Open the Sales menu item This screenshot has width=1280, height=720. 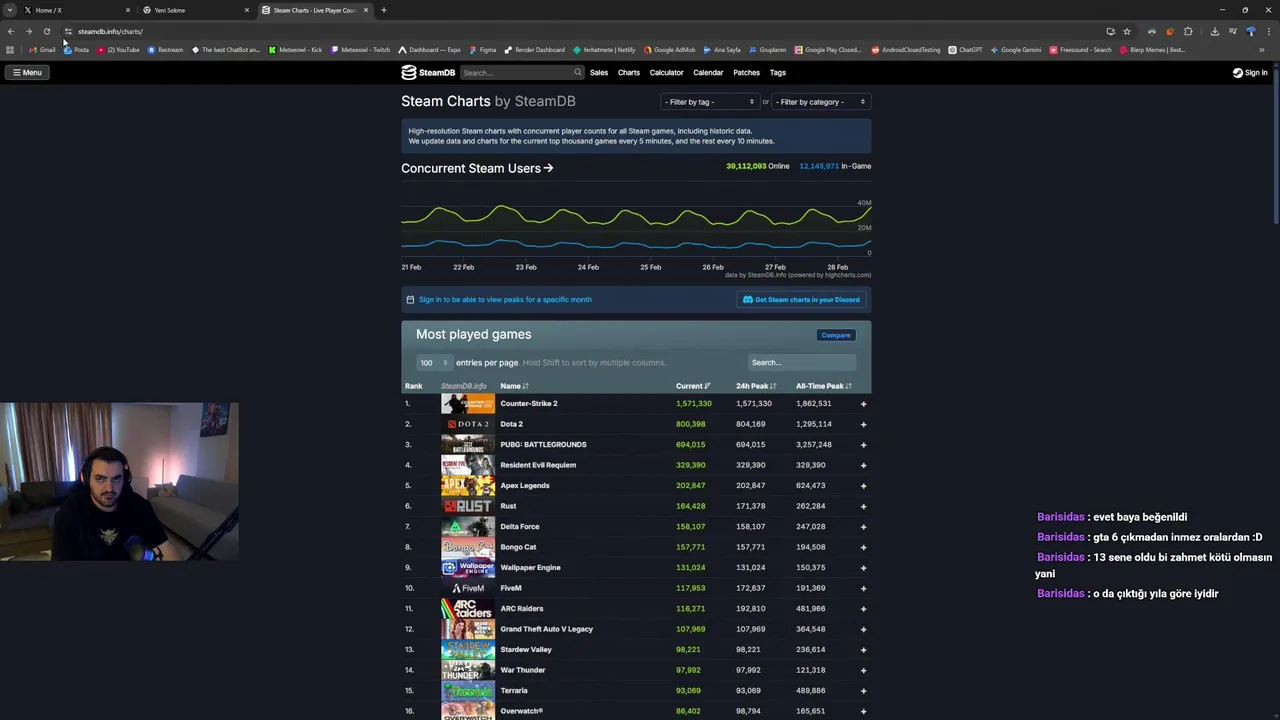click(599, 72)
